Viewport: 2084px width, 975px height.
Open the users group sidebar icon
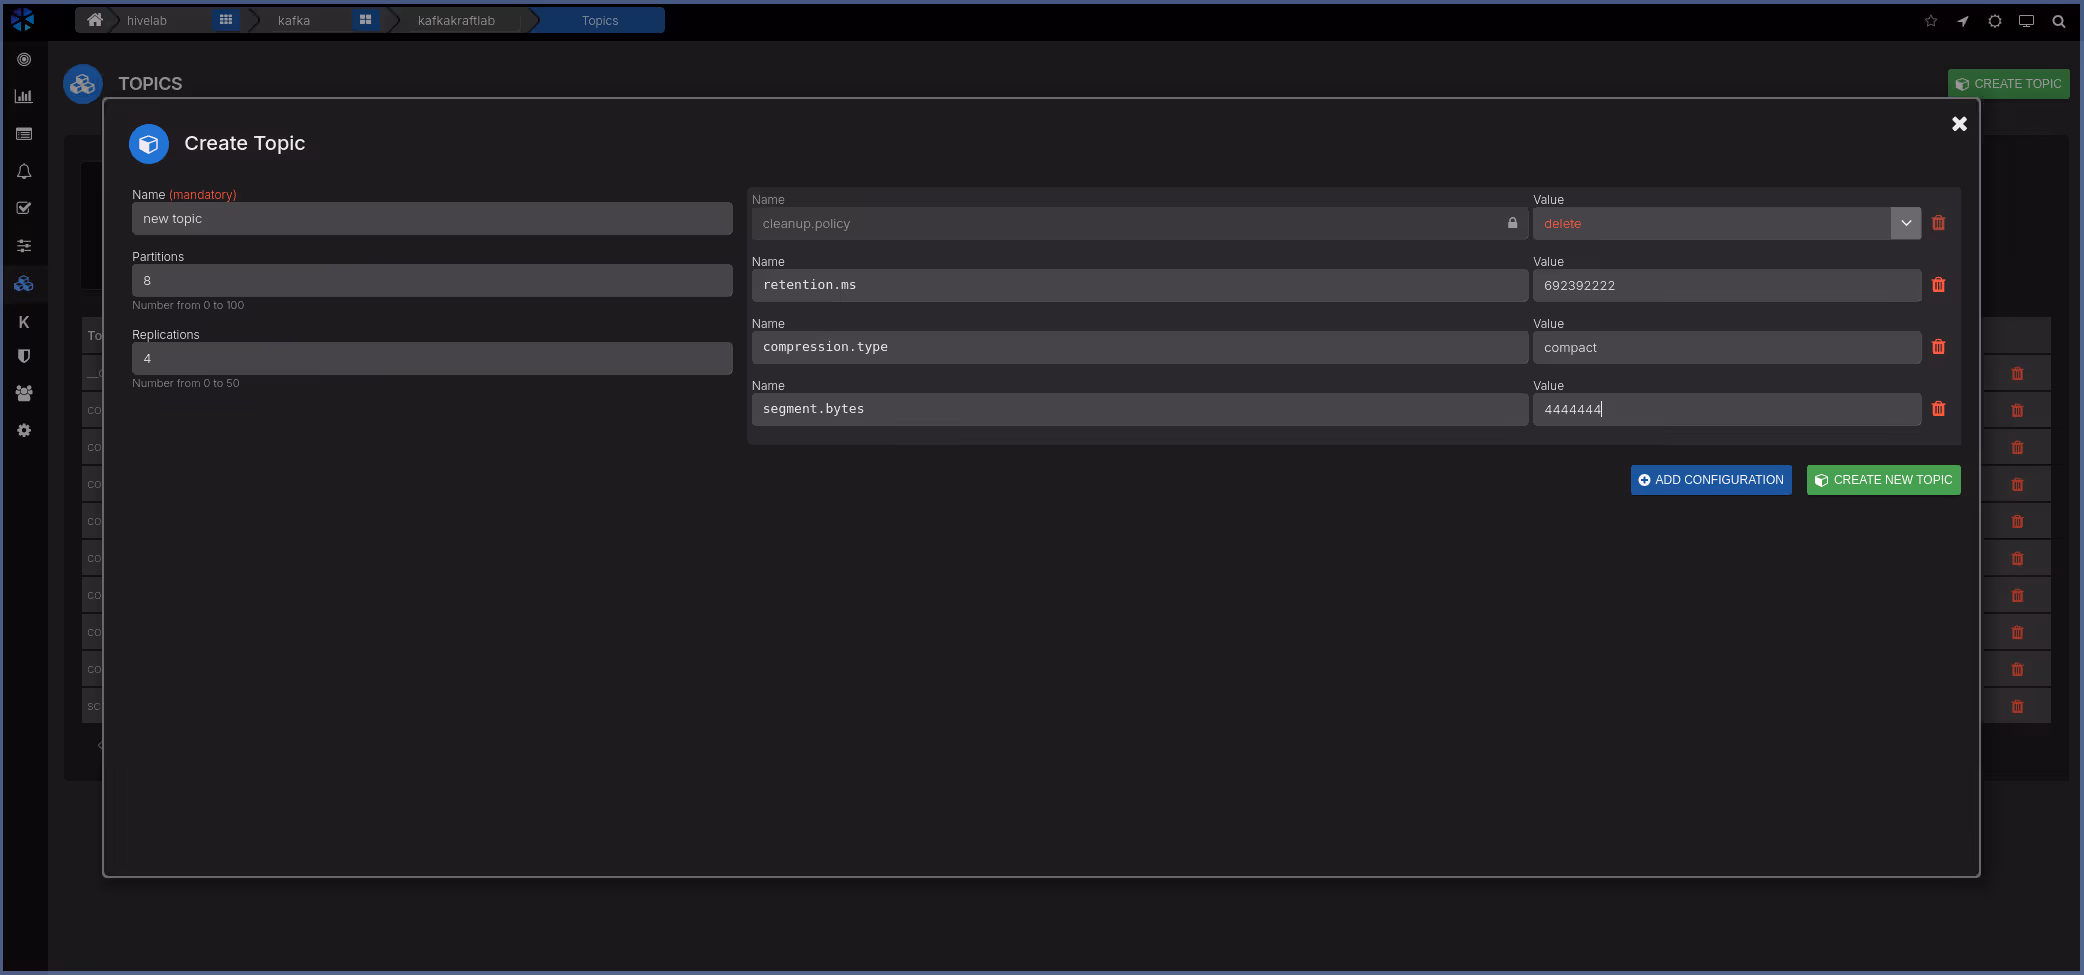24,393
